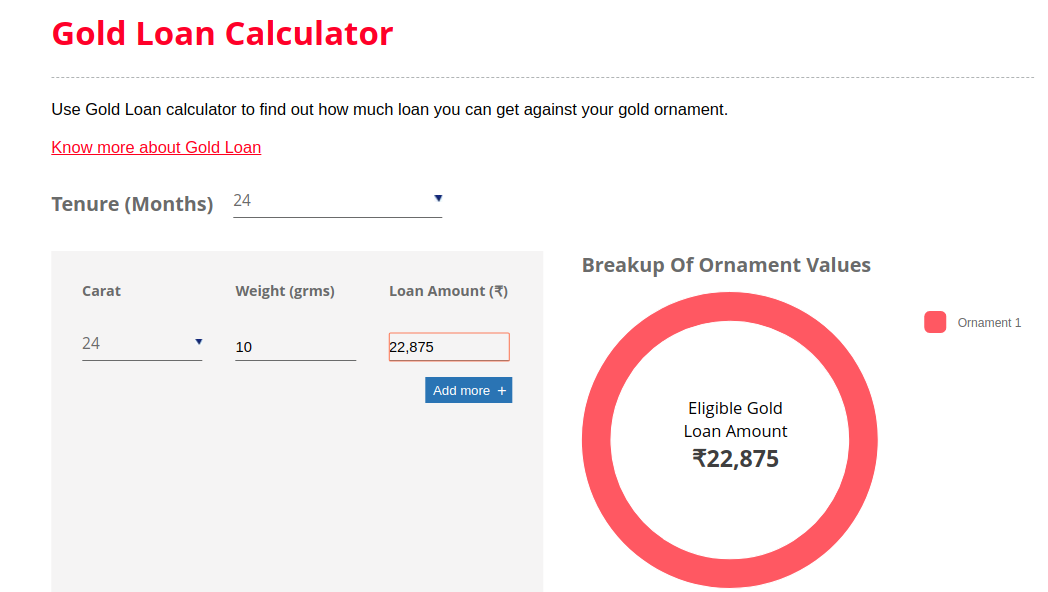Click inside the Weight (grms) field
1048x592 pixels.
(x=295, y=346)
